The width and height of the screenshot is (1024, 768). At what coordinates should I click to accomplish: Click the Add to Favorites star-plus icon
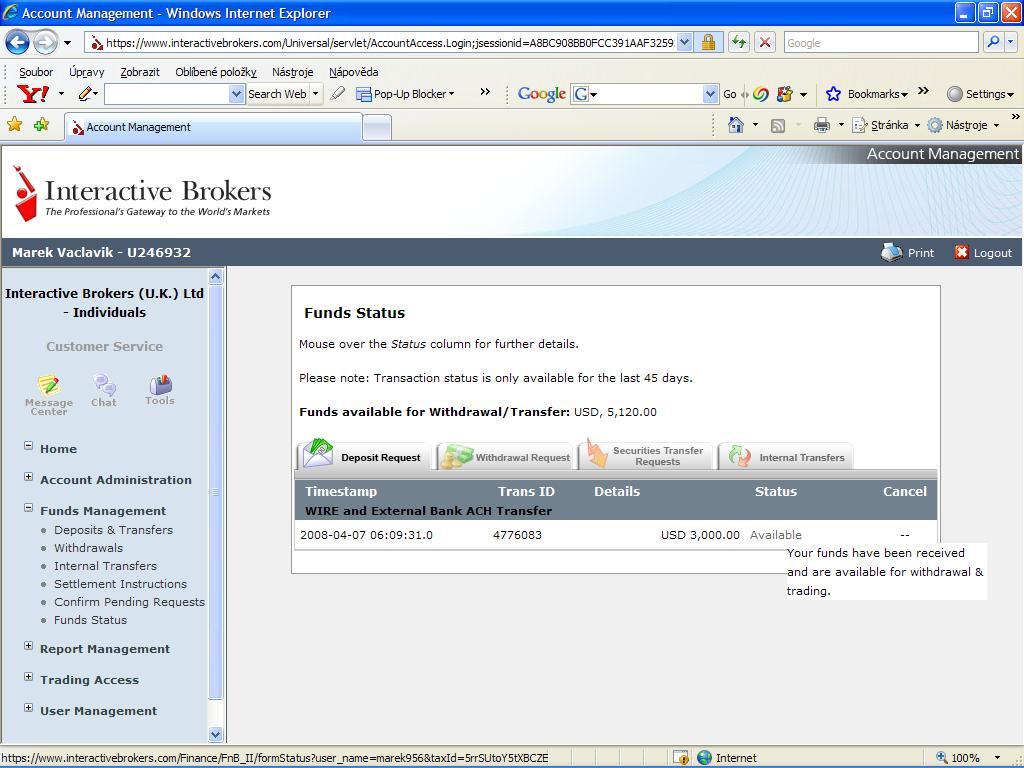[41, 124]
